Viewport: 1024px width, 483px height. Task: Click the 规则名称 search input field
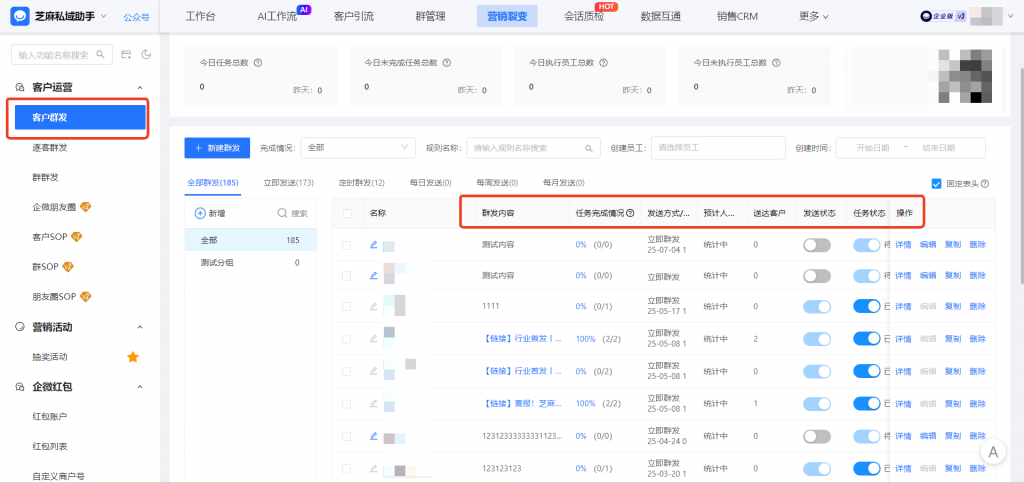[x=534, y=148]
